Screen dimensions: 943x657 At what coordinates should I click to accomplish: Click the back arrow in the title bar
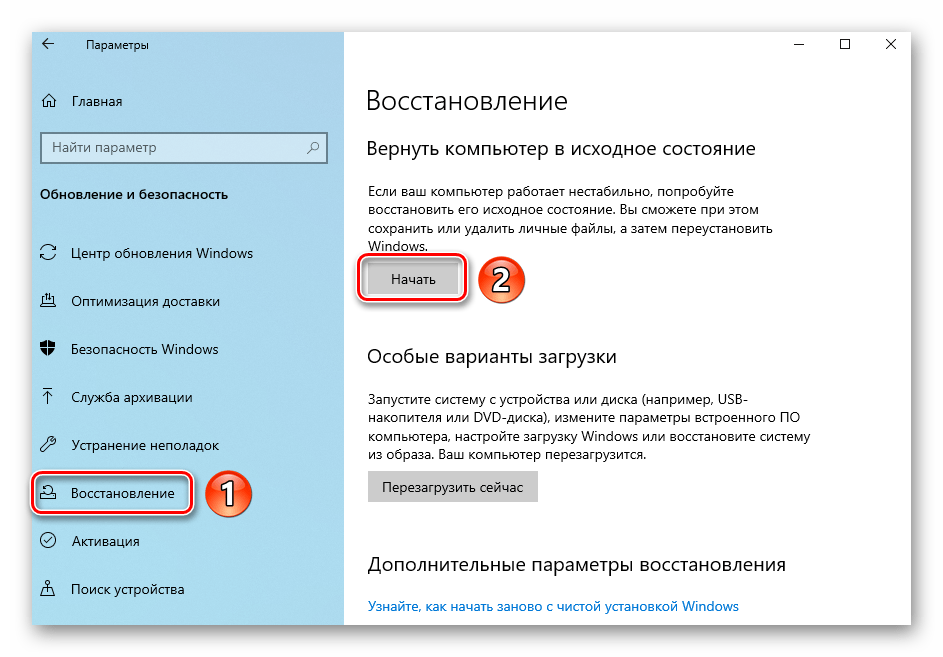[x=48, y=45]
